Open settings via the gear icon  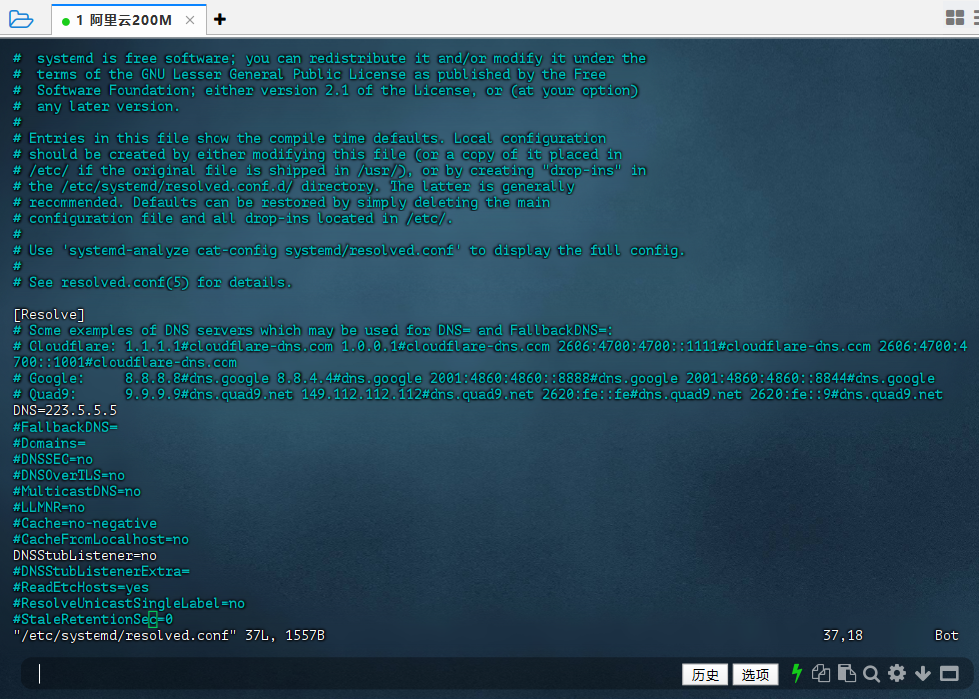[x=897, y=673]
